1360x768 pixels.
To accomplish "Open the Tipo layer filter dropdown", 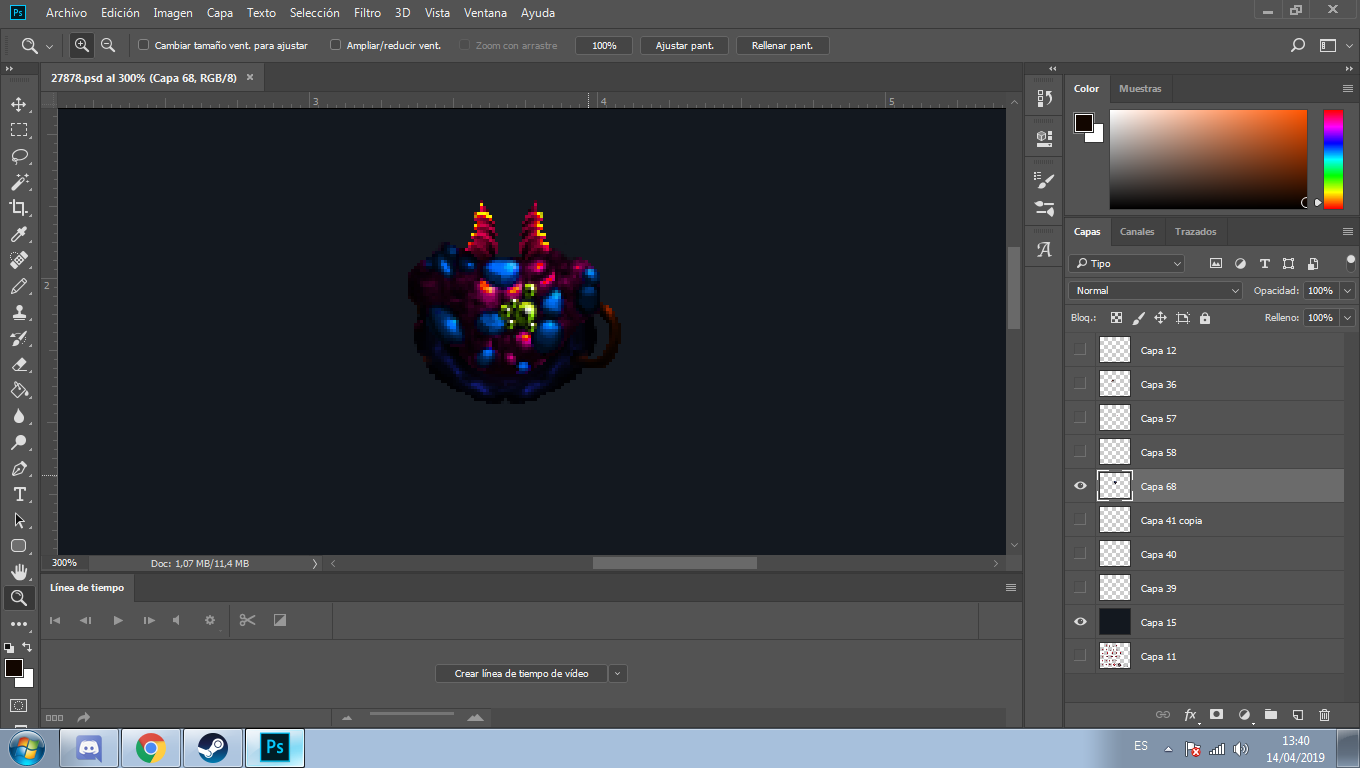I will (1126, 264).
